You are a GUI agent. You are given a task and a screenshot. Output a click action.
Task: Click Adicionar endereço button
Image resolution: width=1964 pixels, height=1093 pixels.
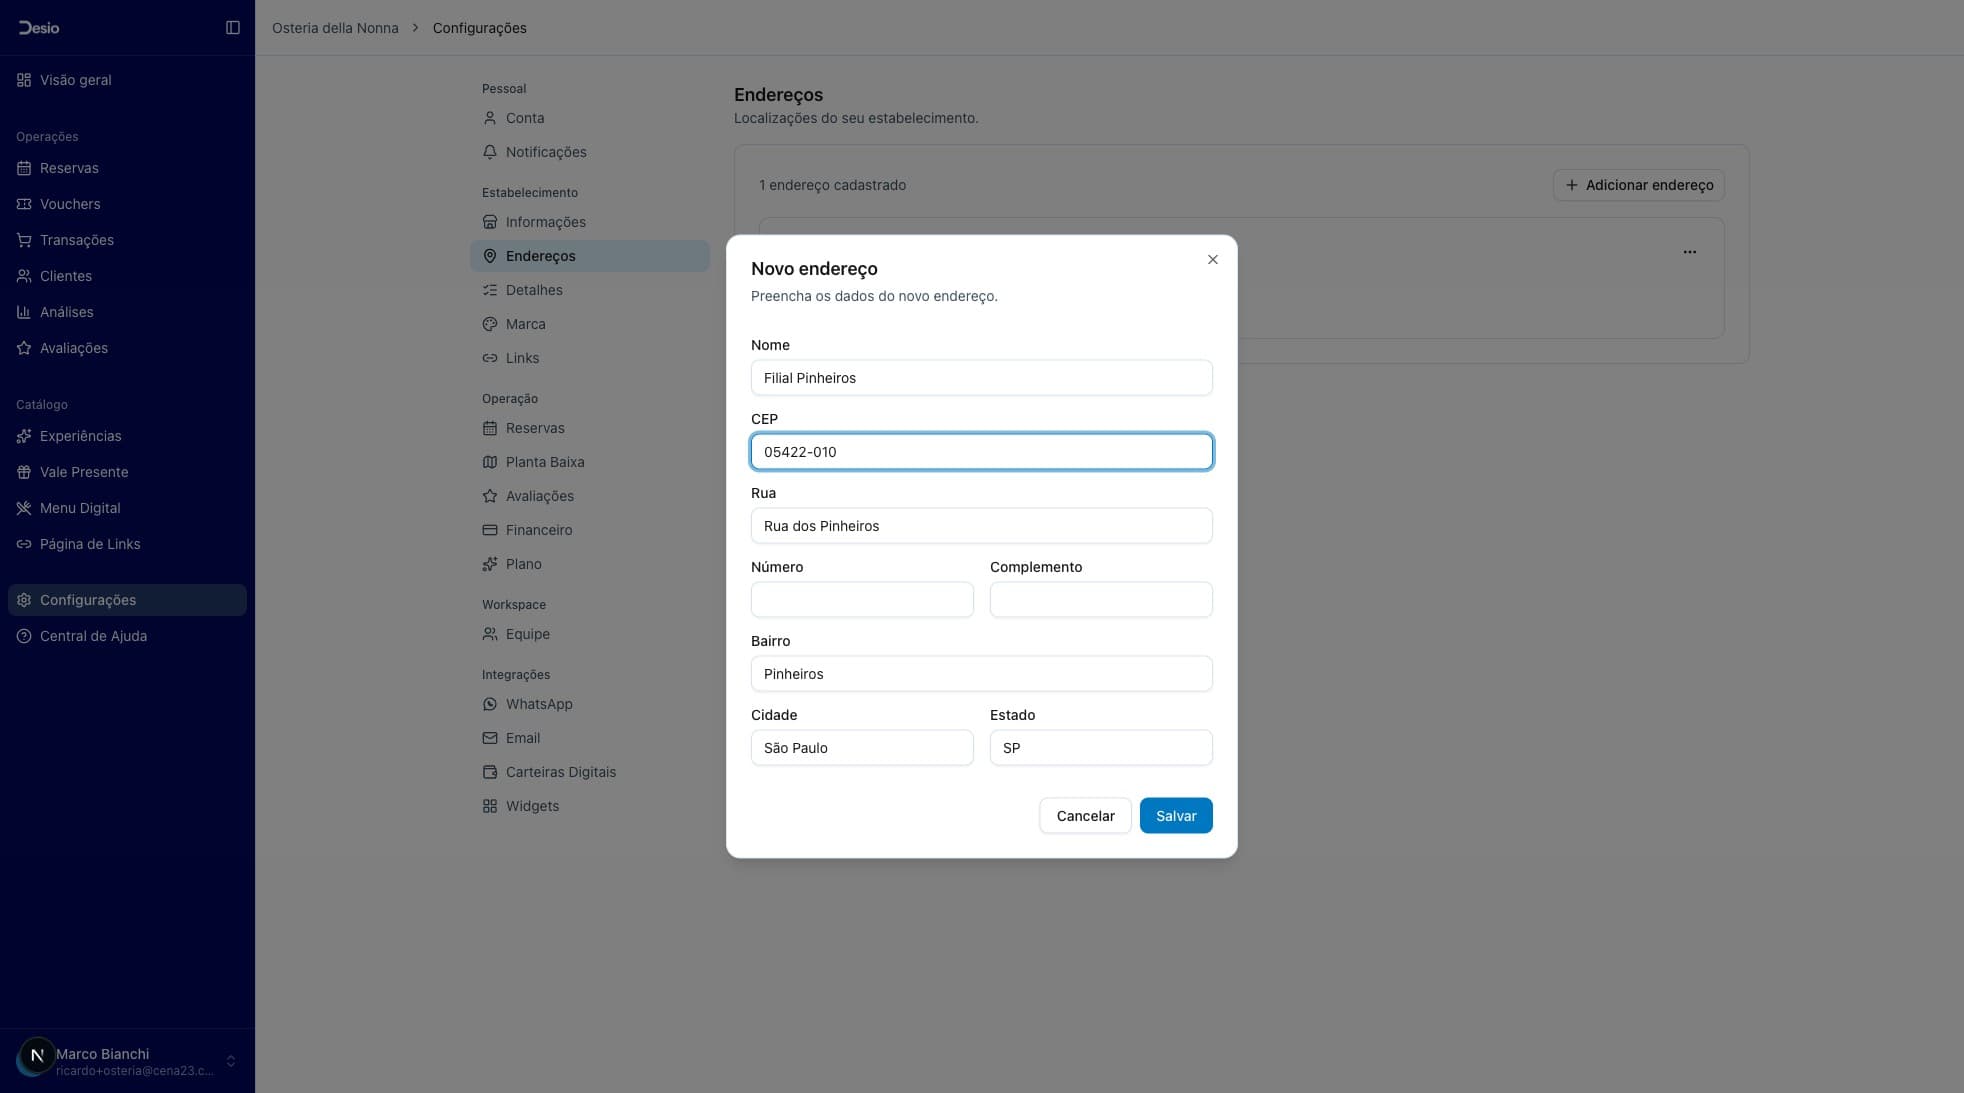[x=1638, y=185]
